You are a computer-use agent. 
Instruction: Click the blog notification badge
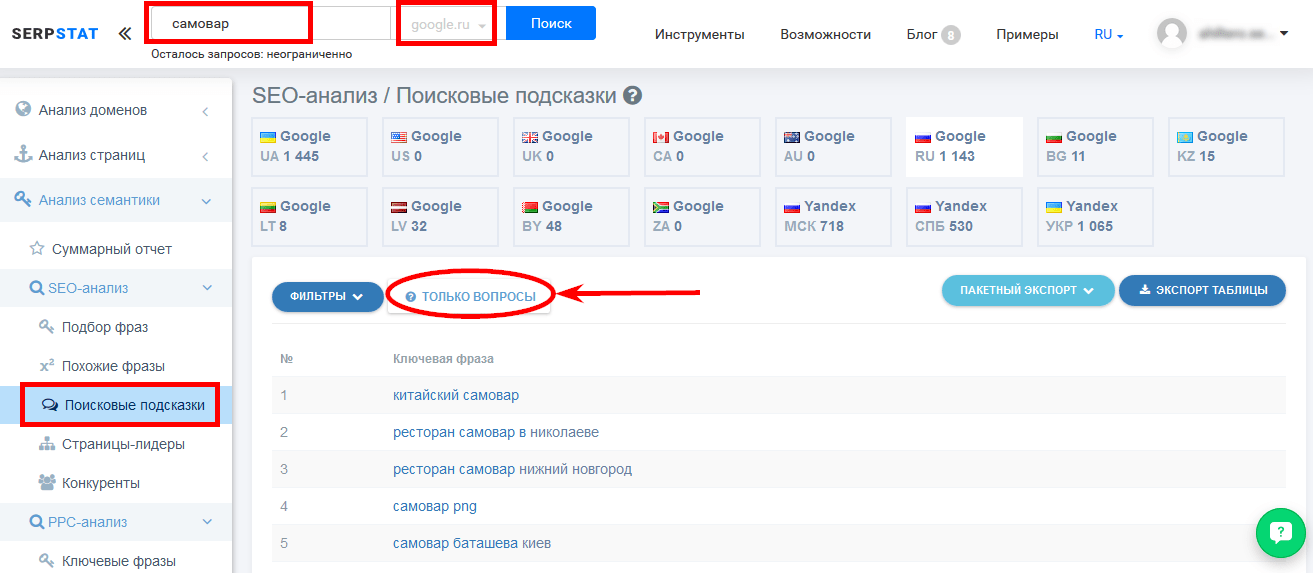950,35
